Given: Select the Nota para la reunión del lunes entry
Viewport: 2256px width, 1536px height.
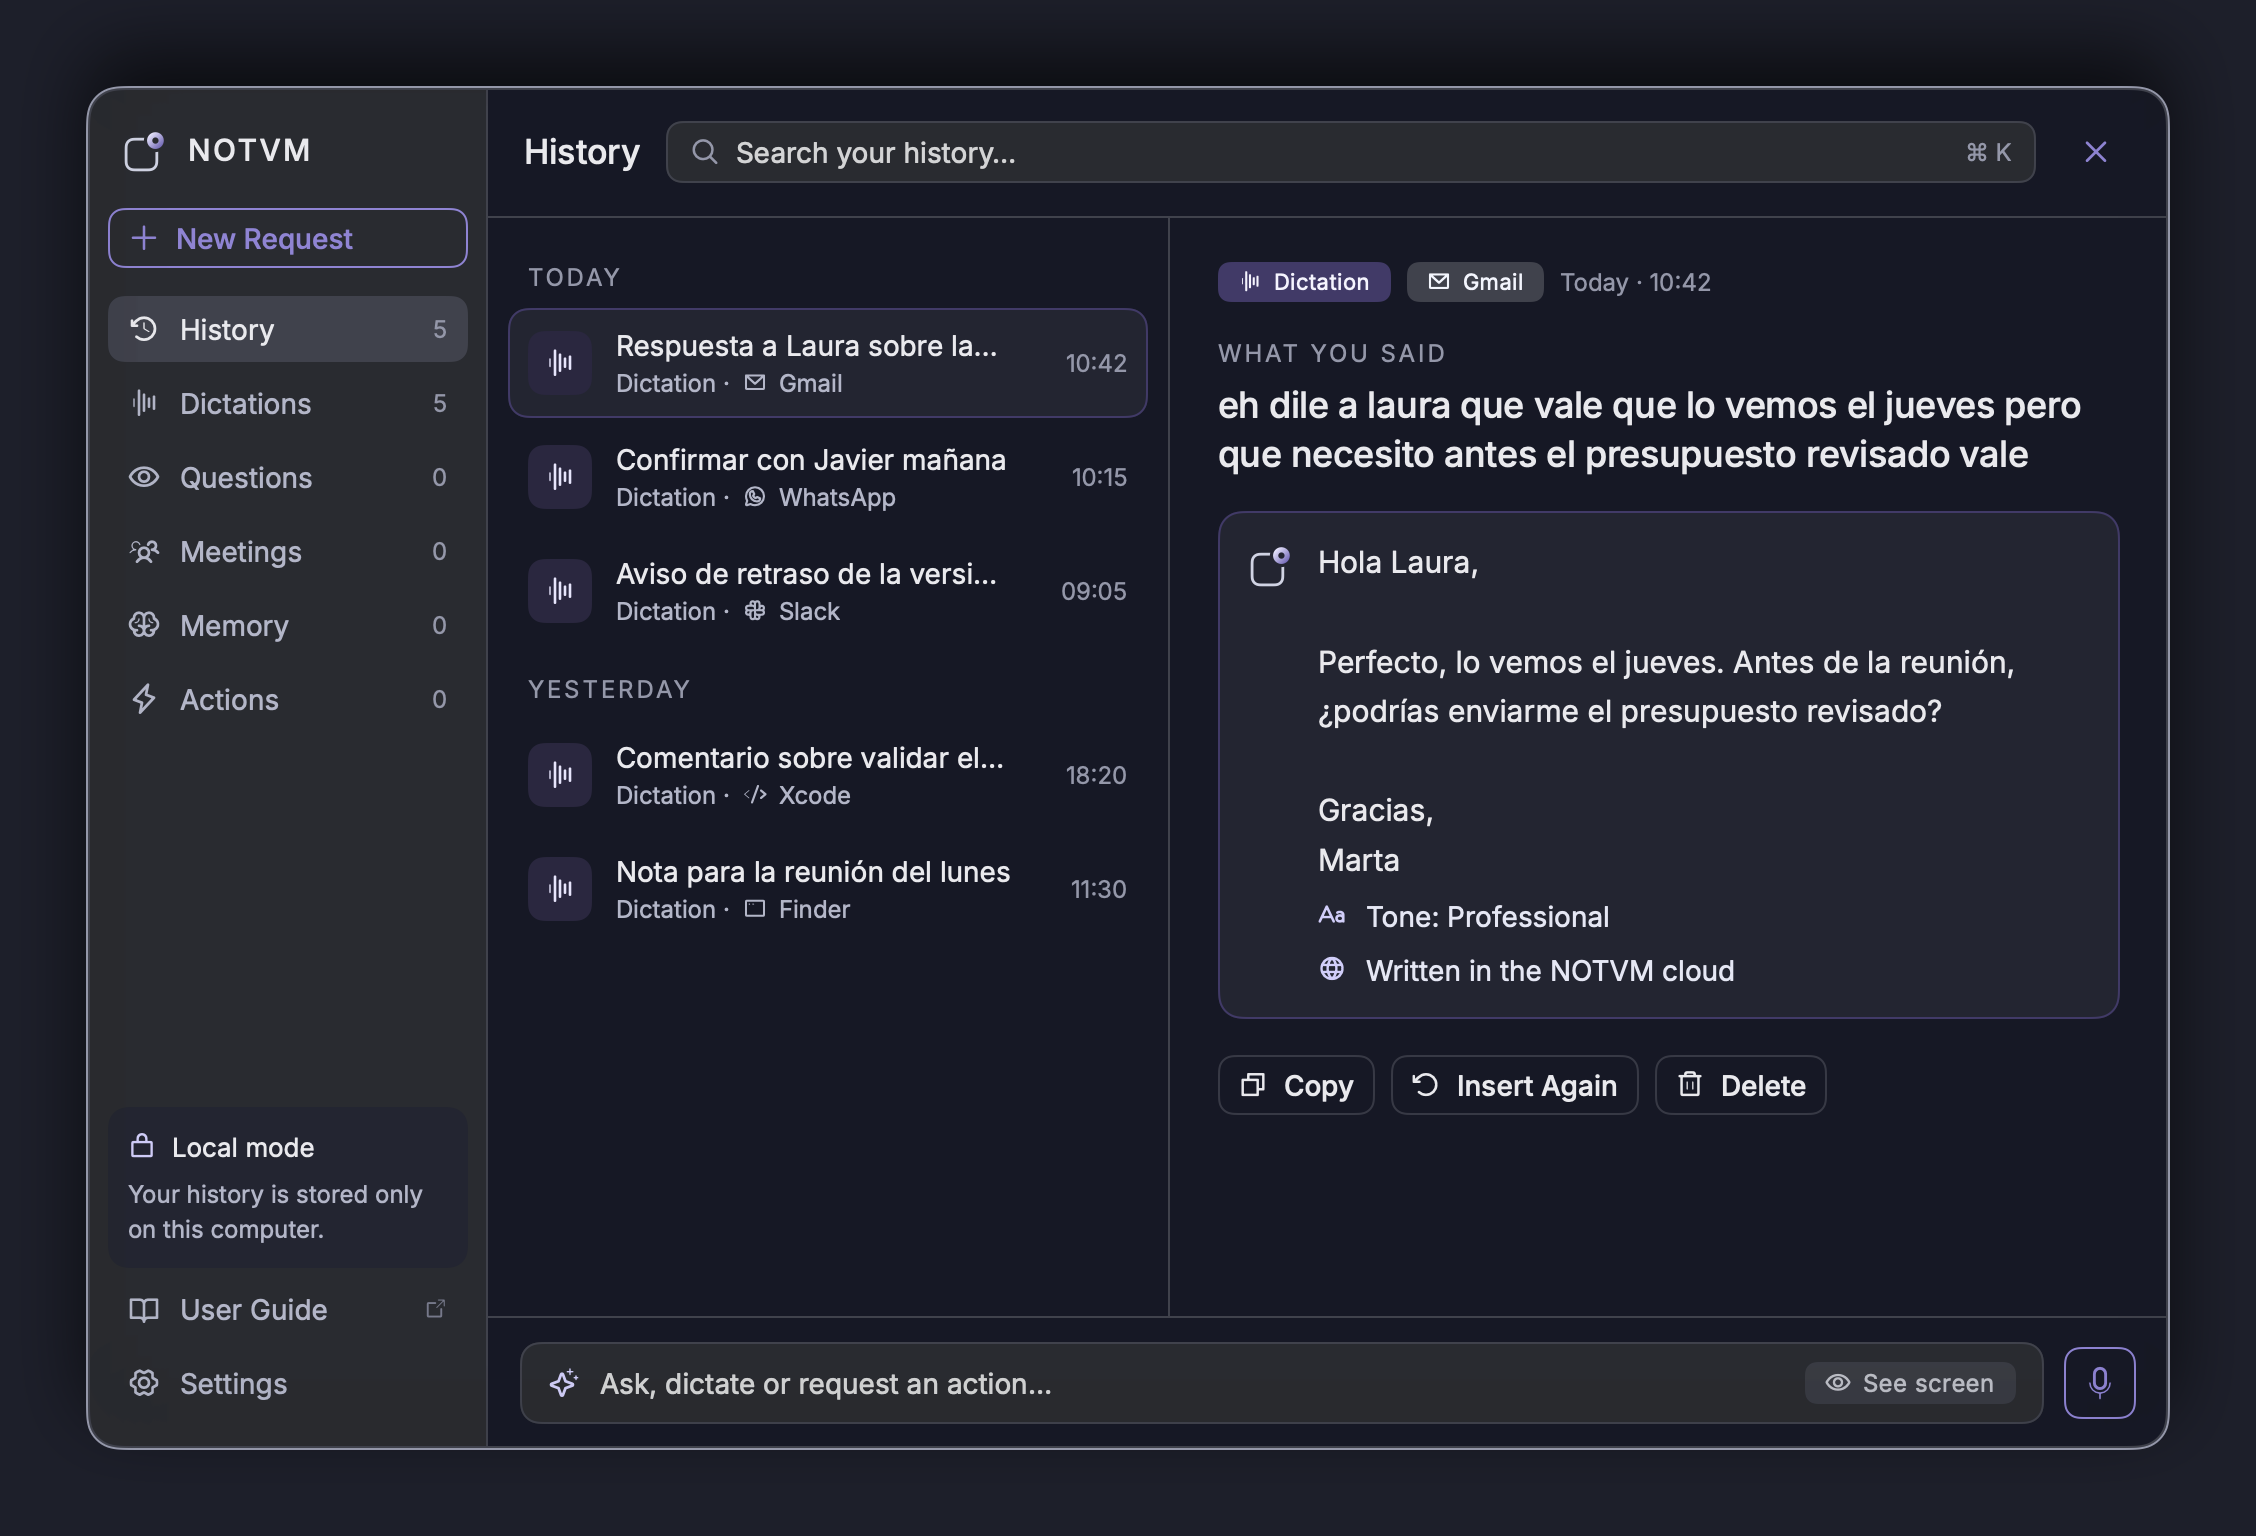Looking at the screenshot, I should point(827,889).
